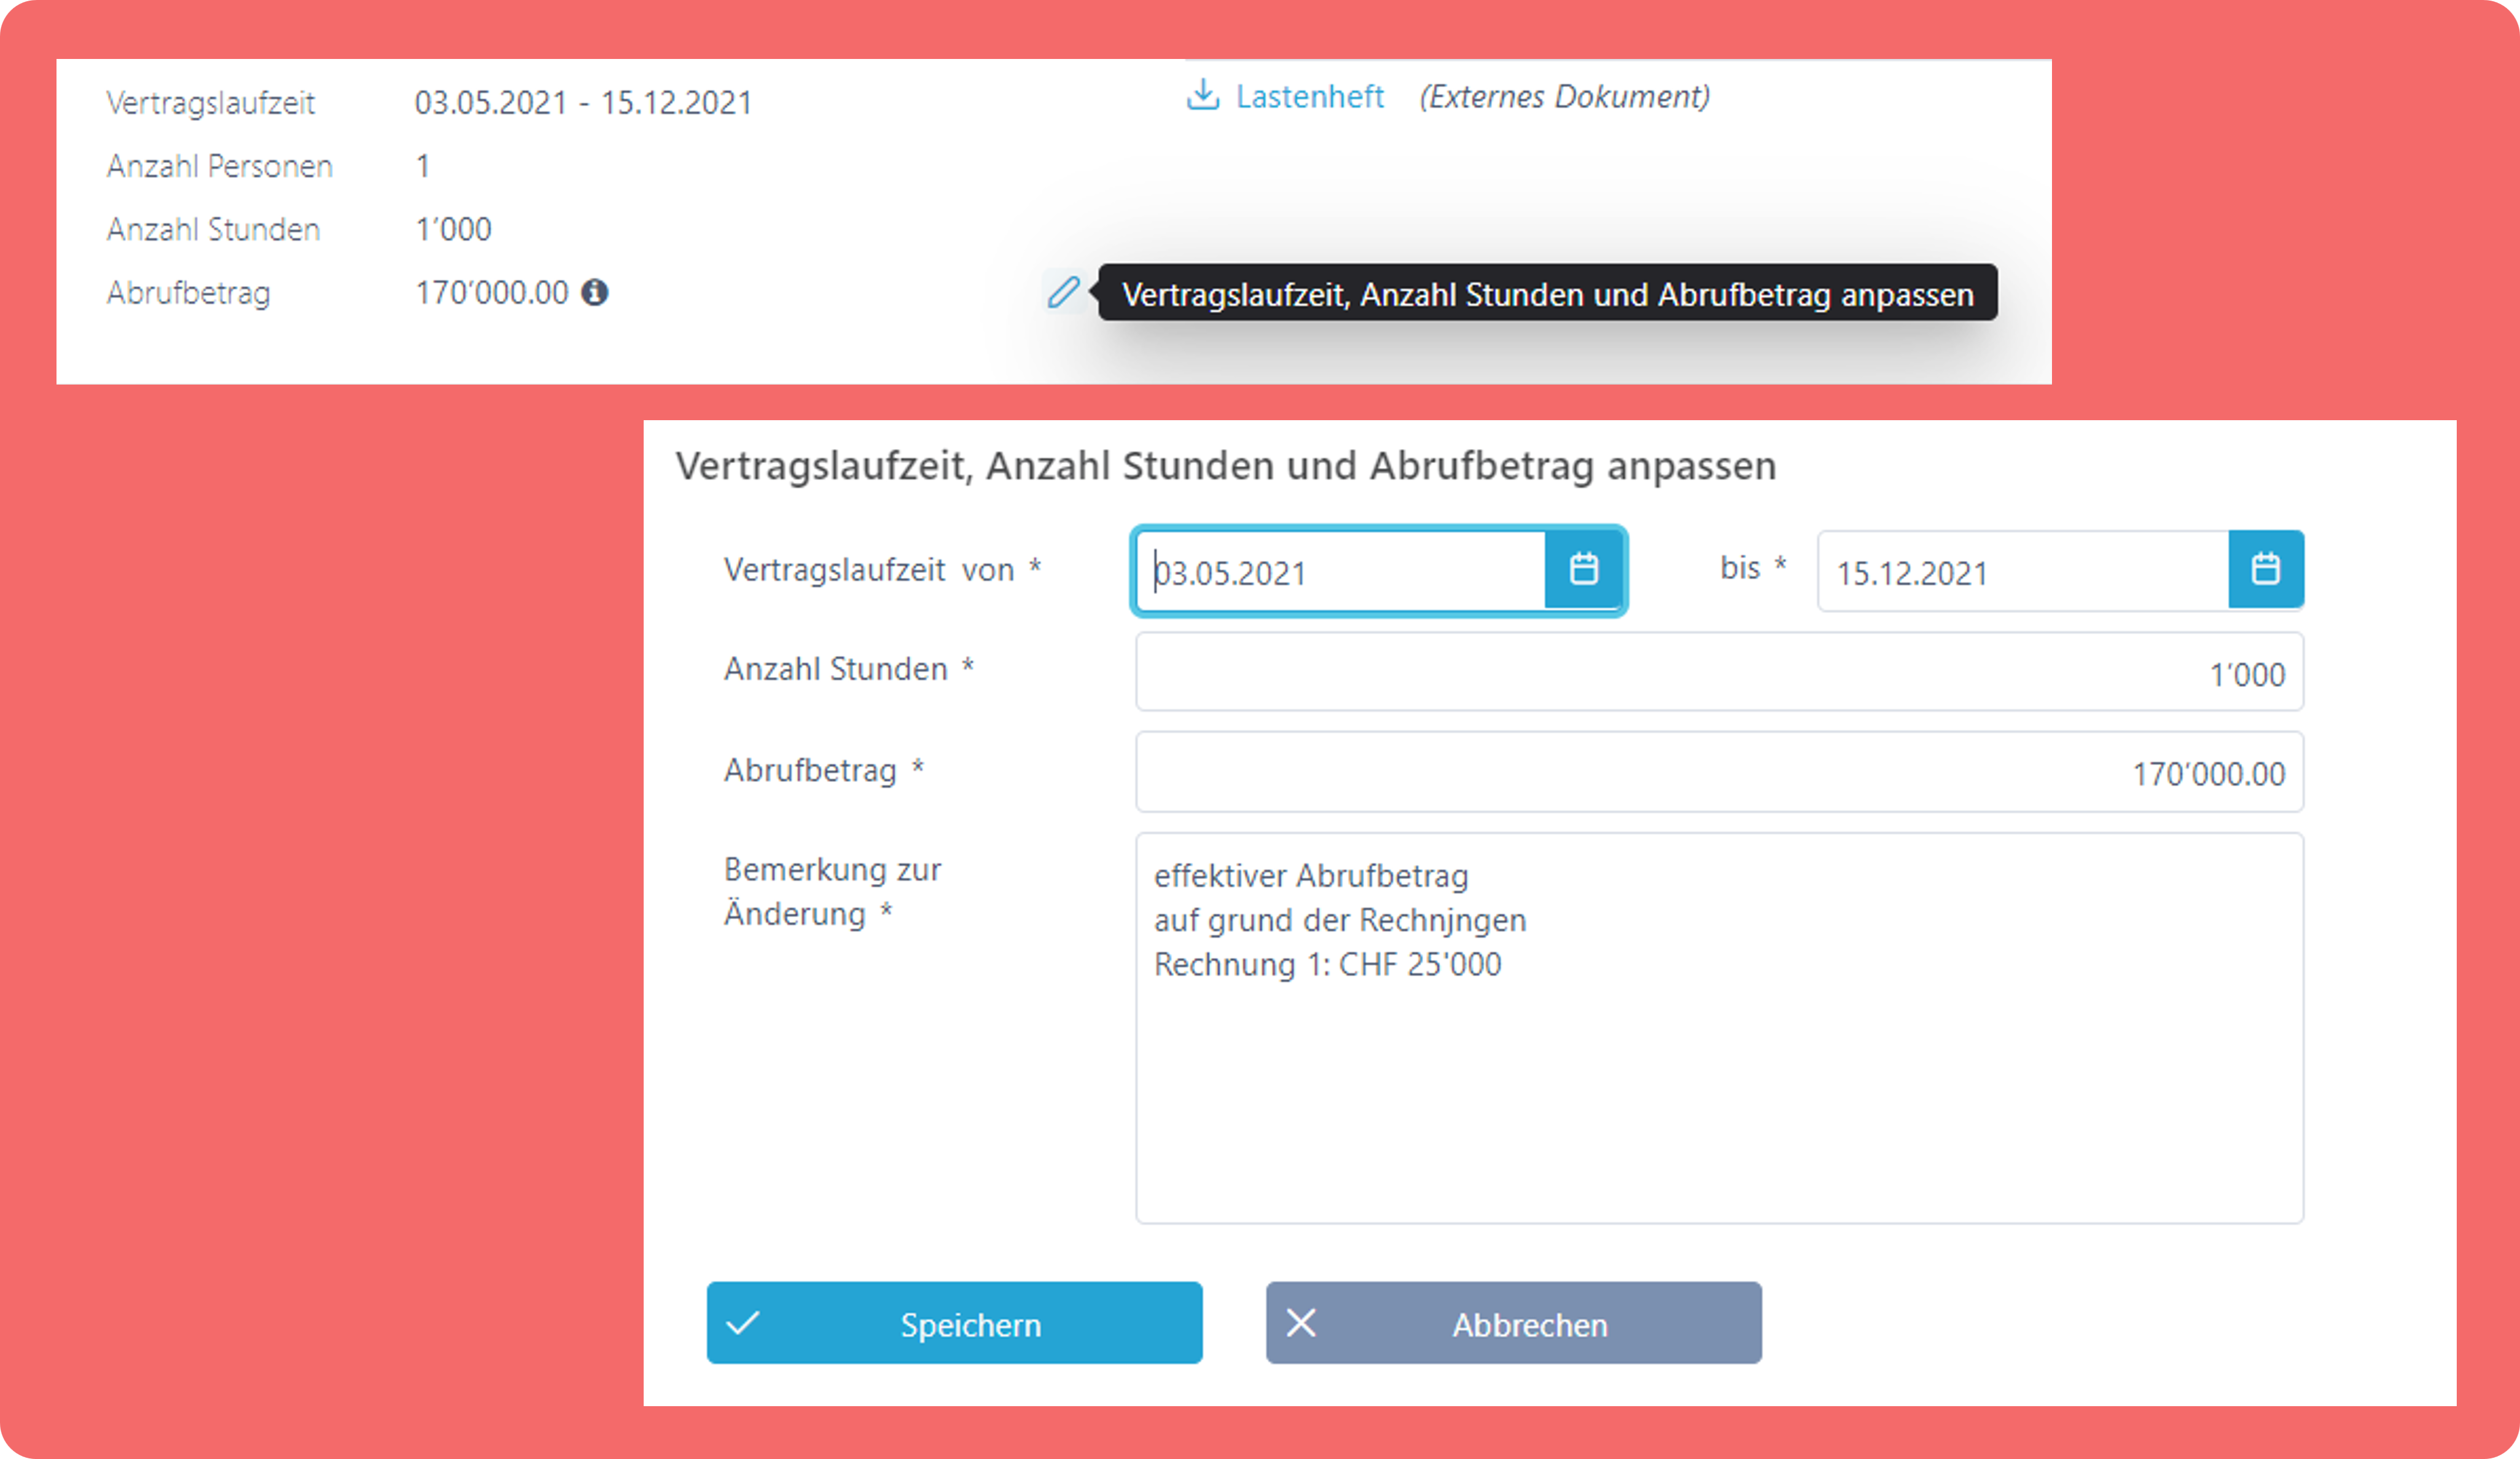Click the 'auf grund der Rechnjngen' line
2520x1459 pixels.
click(x=1340, y=920)
